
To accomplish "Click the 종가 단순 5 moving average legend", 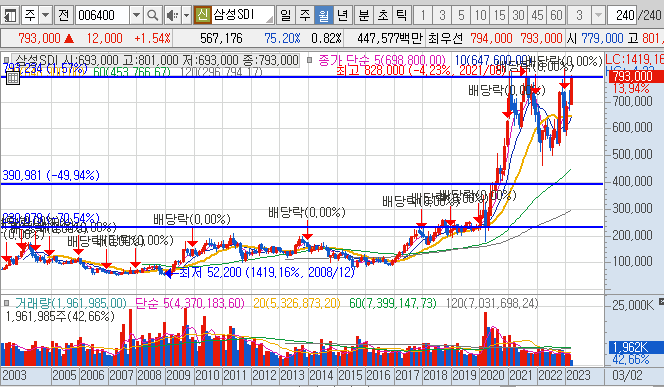I will [x=382, y=60].
